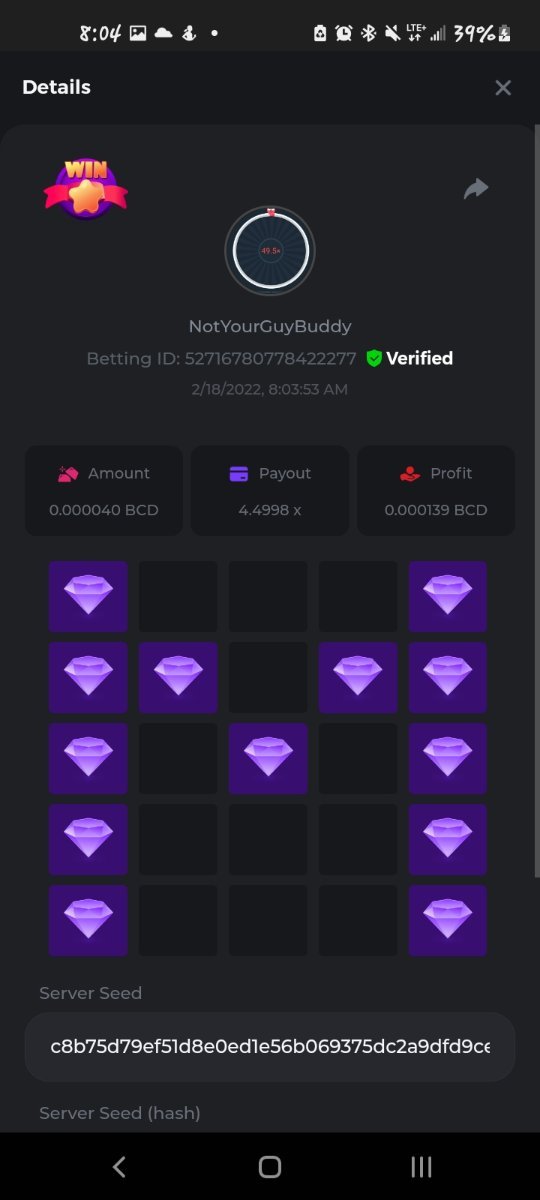
Task: Open NotYourGuyBuddy profile name
Action: point(270,326)
